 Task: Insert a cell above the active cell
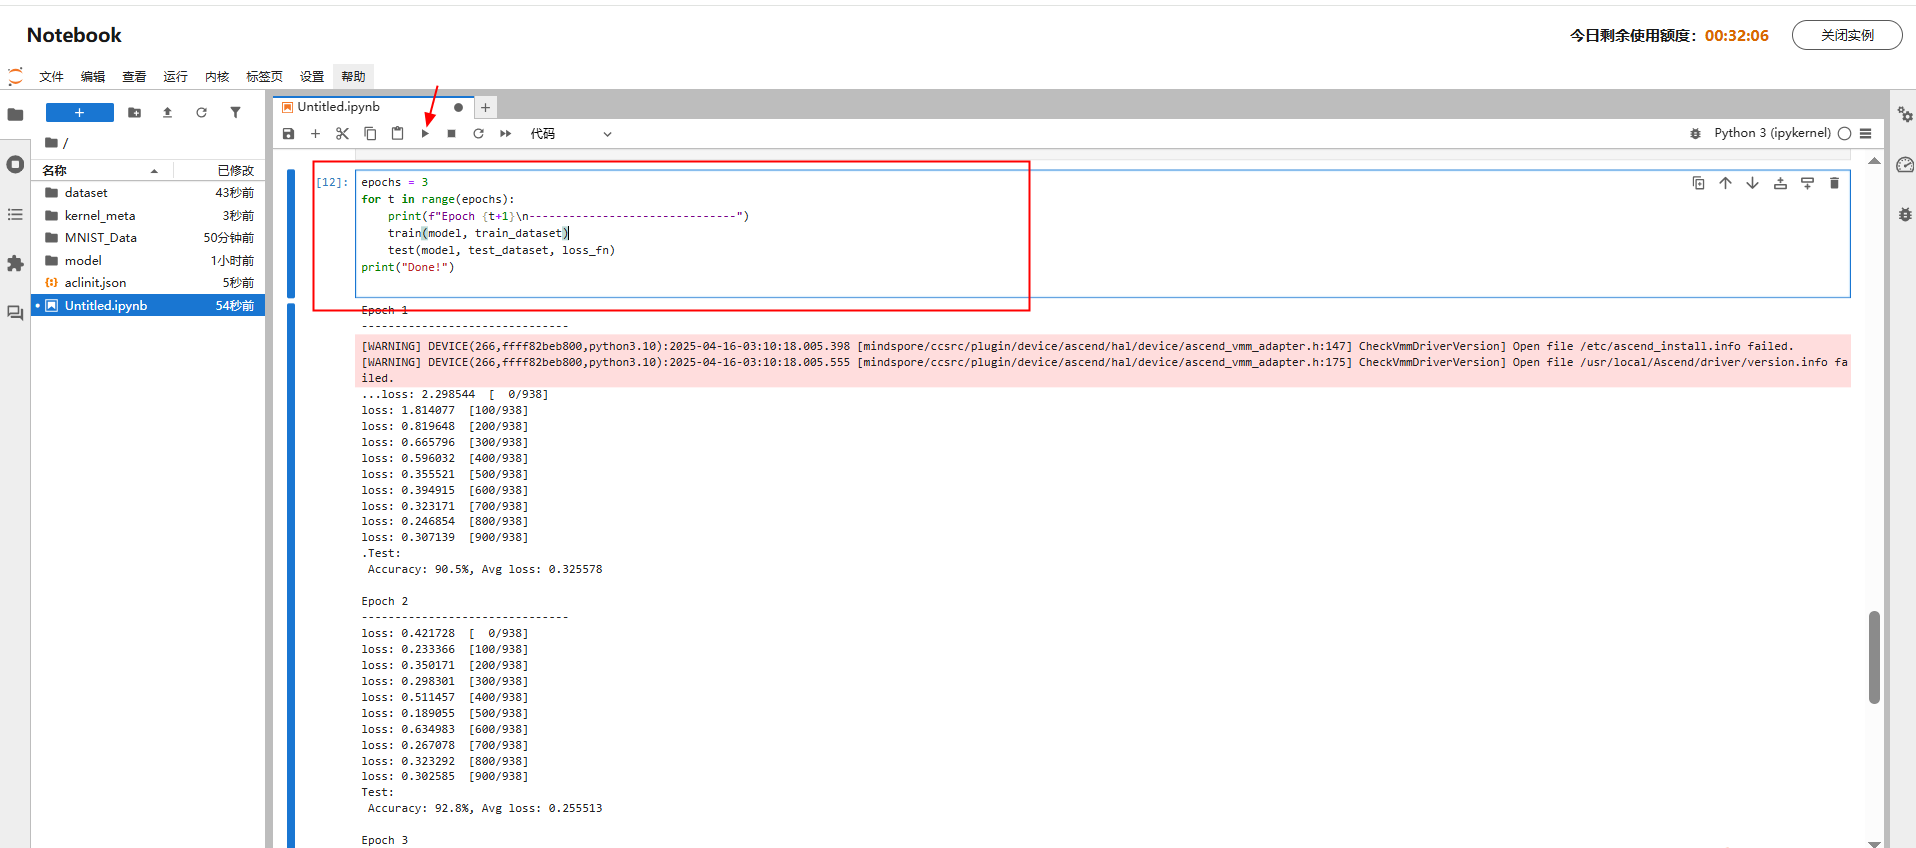1780,183
